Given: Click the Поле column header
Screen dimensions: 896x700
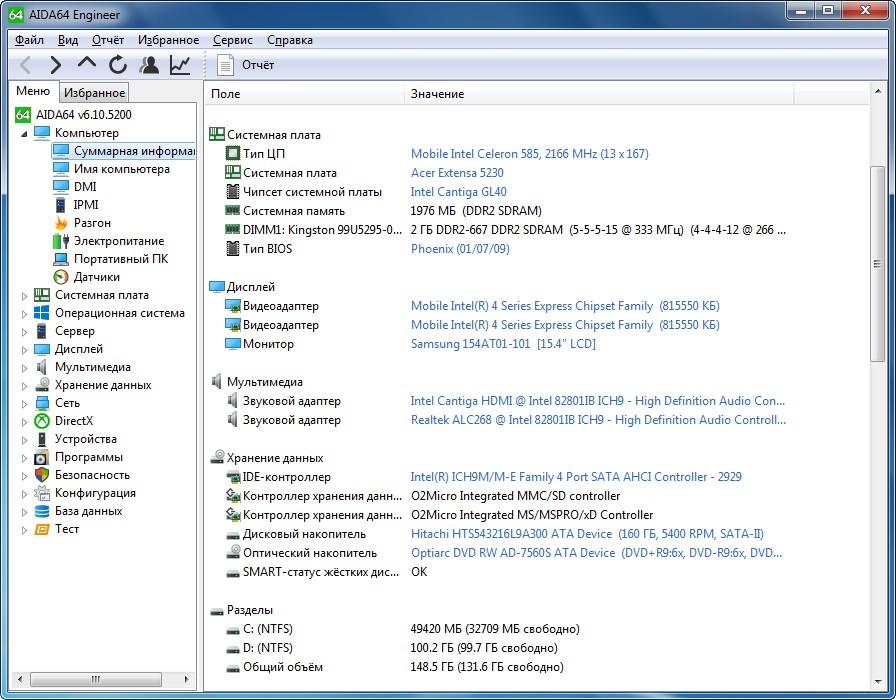Looking at the screenshot, I should click(305, 94).
